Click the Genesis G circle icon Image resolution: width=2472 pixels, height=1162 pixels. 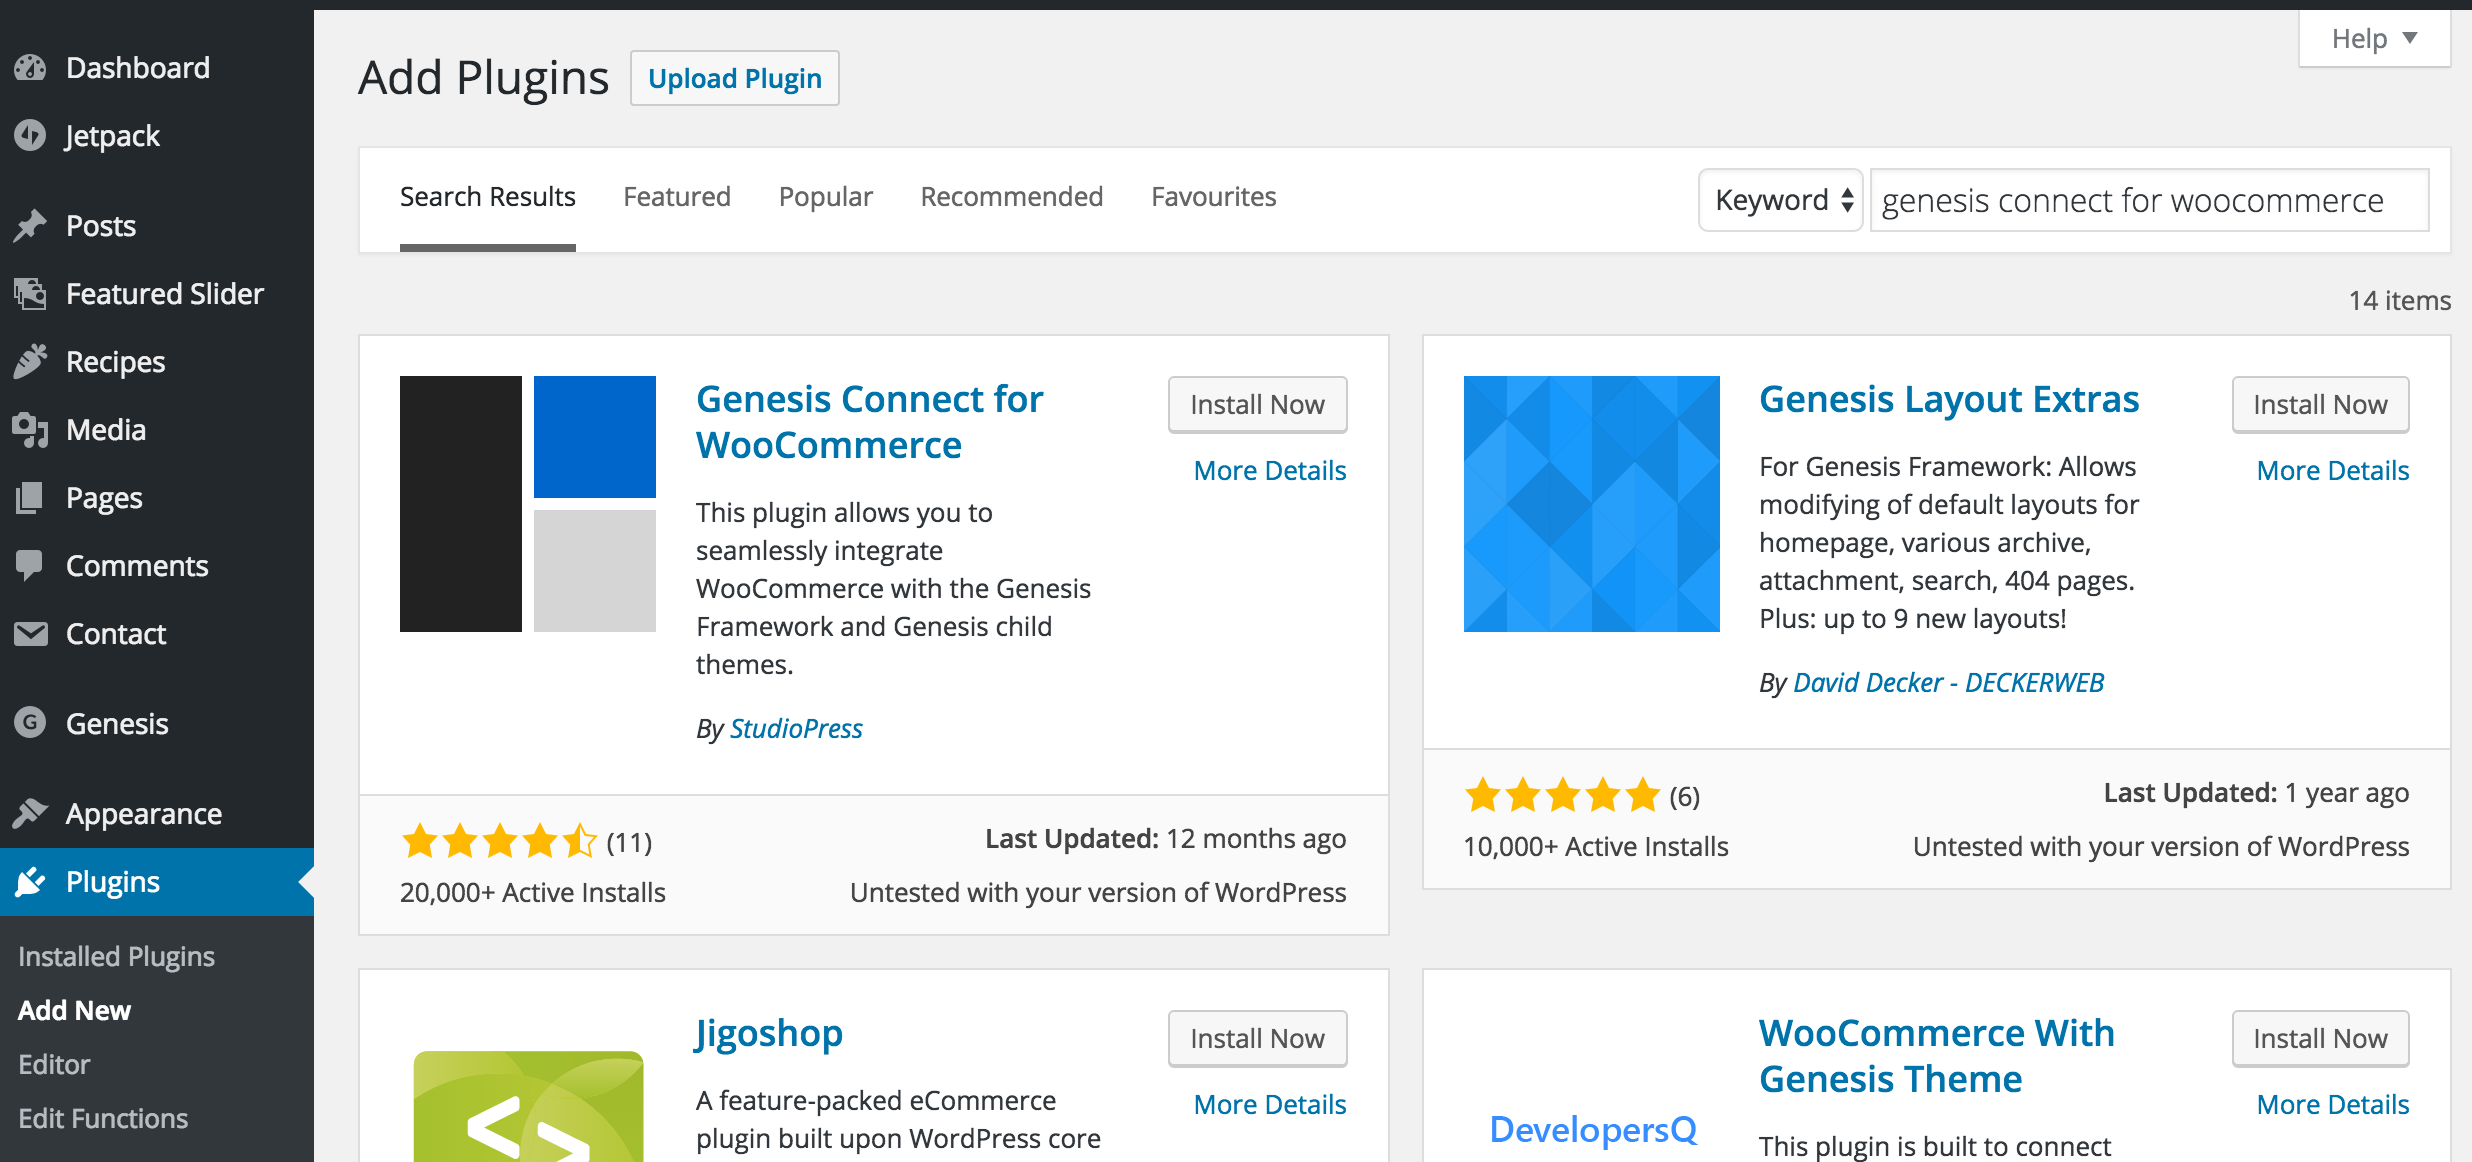[x=30, y=722]
